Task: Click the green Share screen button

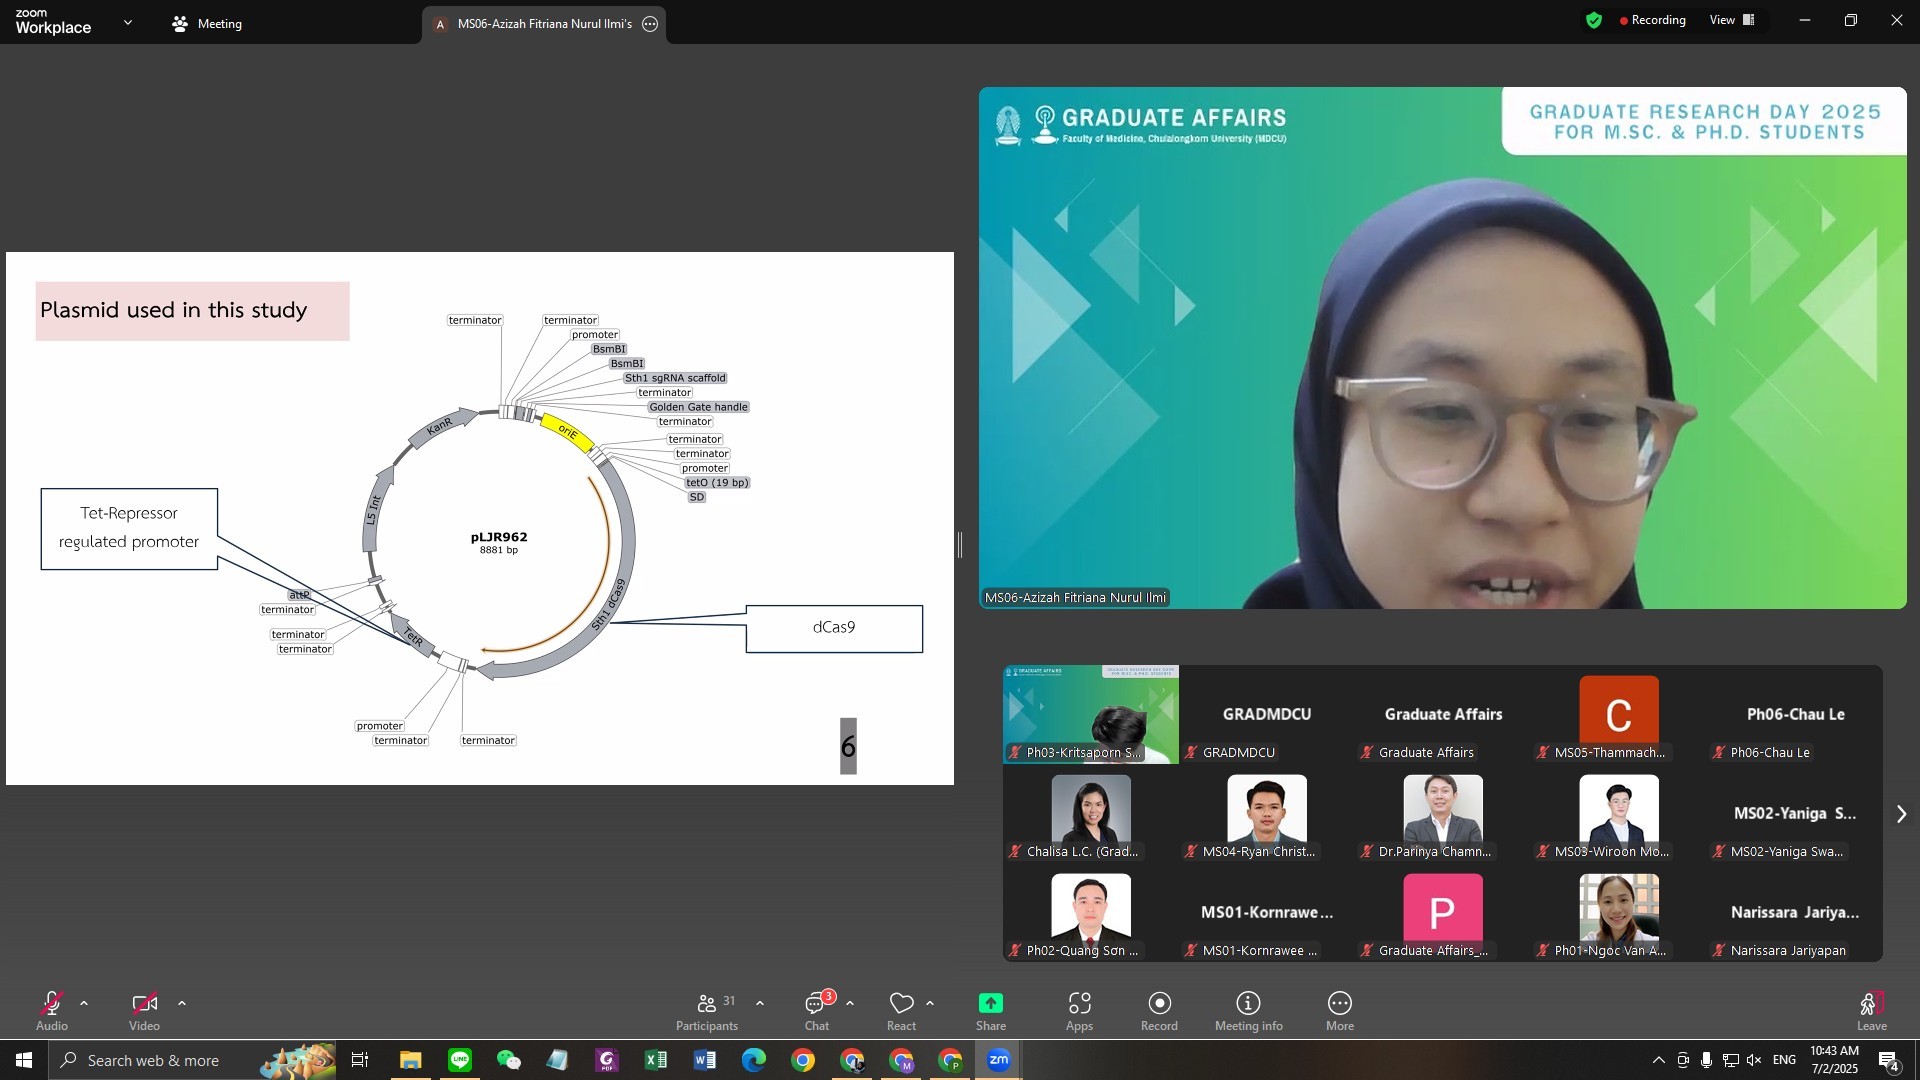Action: (x=990, y=1004)
